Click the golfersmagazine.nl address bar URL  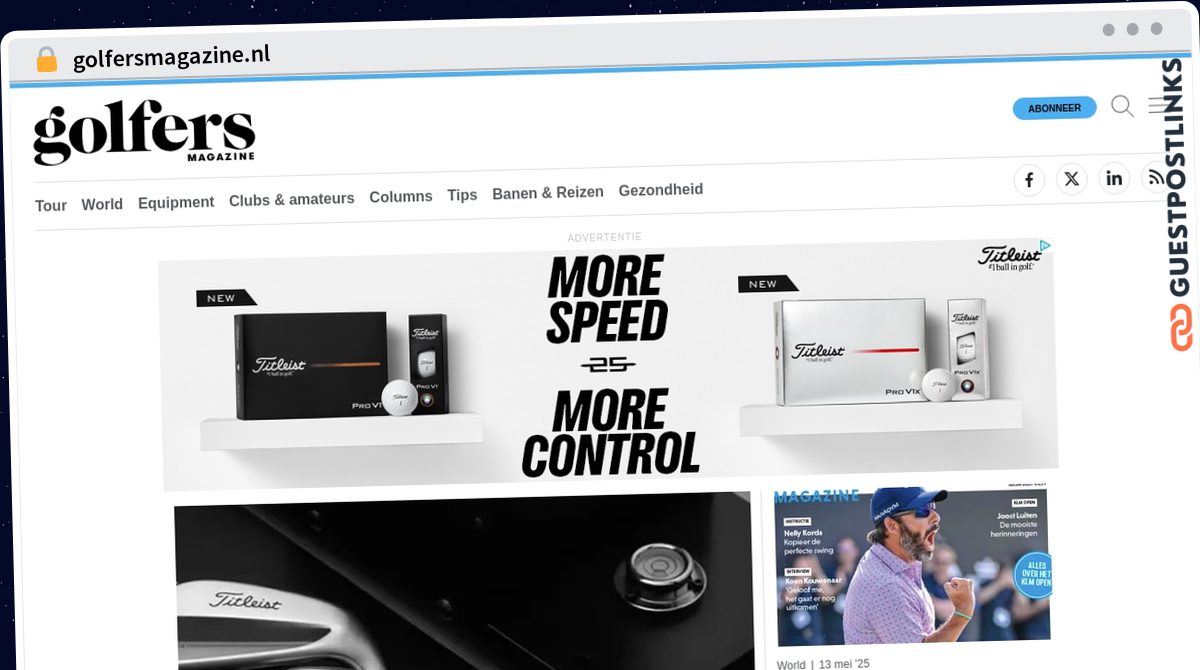click(172, 57)
